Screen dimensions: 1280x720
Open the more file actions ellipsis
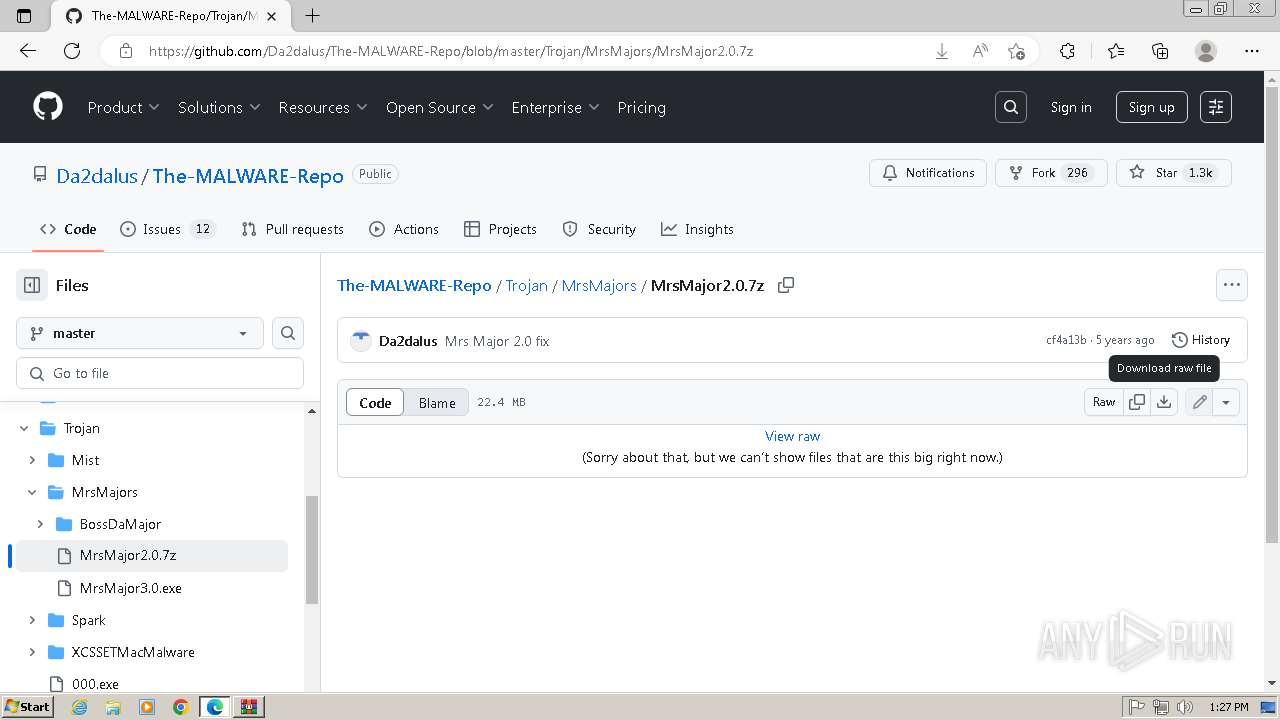(1232, 285)
